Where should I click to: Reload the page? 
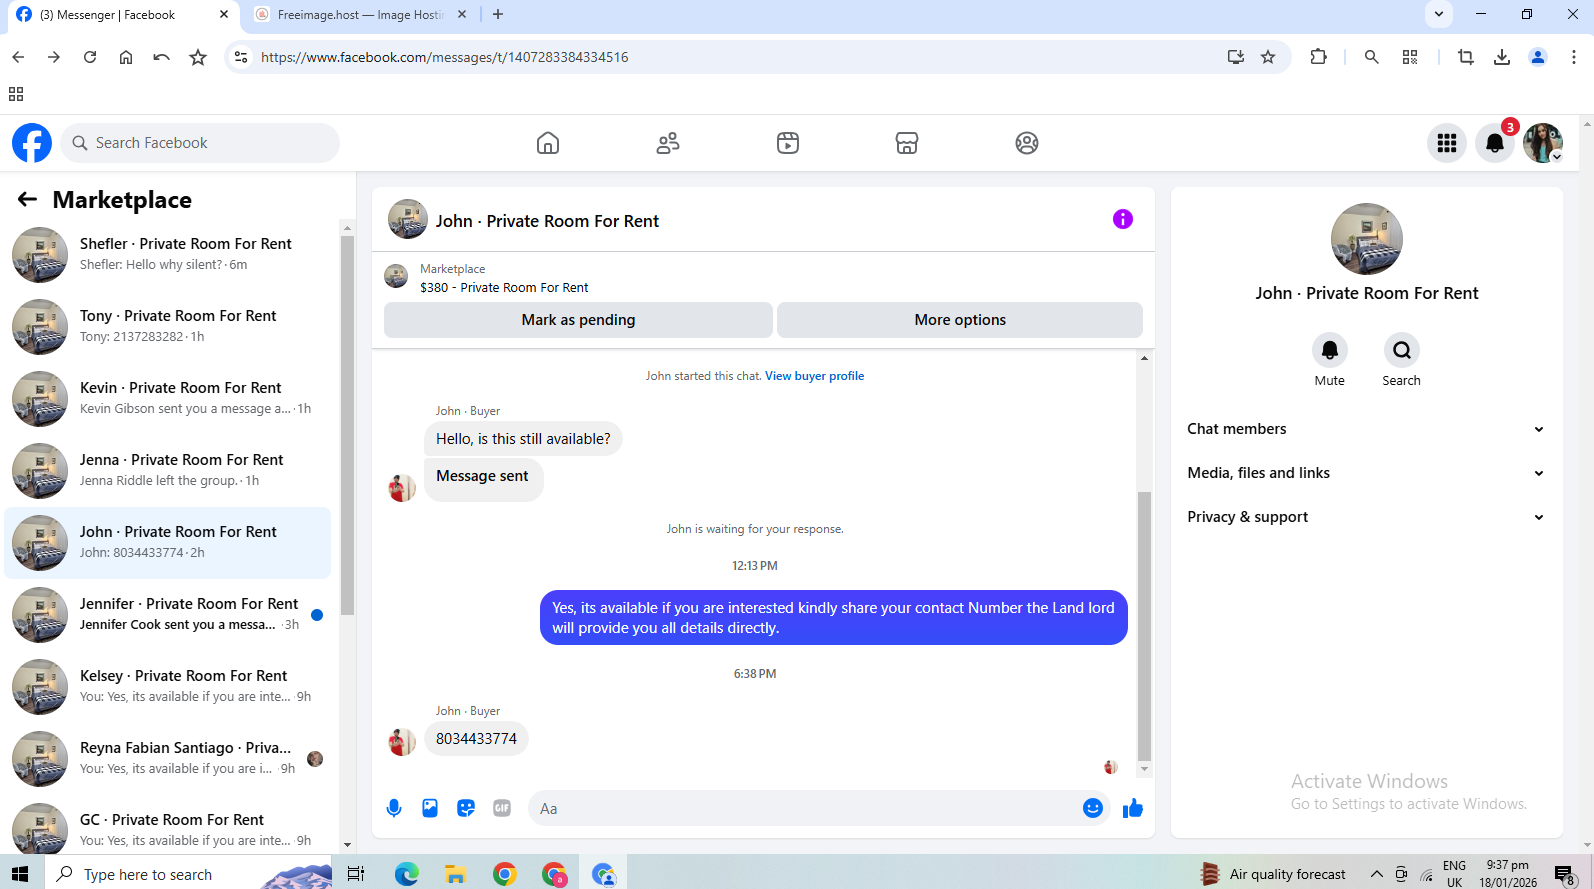point(90,57)
